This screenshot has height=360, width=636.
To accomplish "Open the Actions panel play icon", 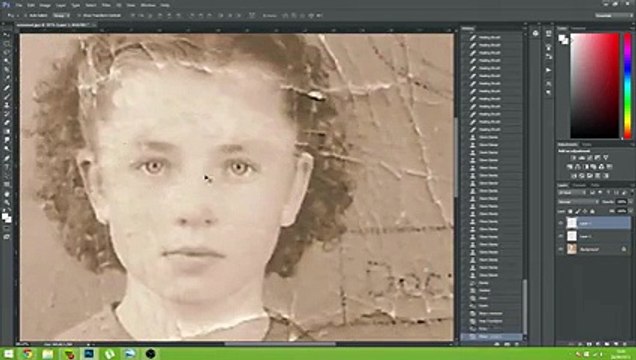I will (x=548, y=70).
